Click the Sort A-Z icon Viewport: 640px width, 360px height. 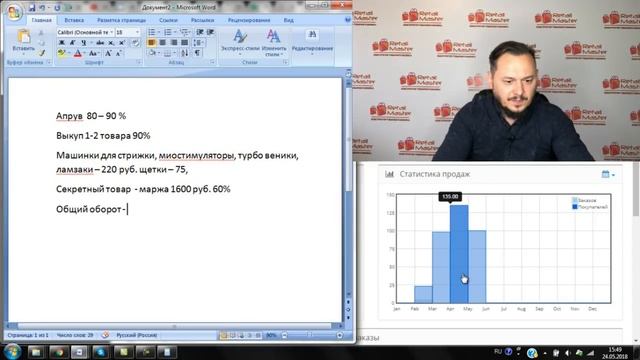[185, 53]
